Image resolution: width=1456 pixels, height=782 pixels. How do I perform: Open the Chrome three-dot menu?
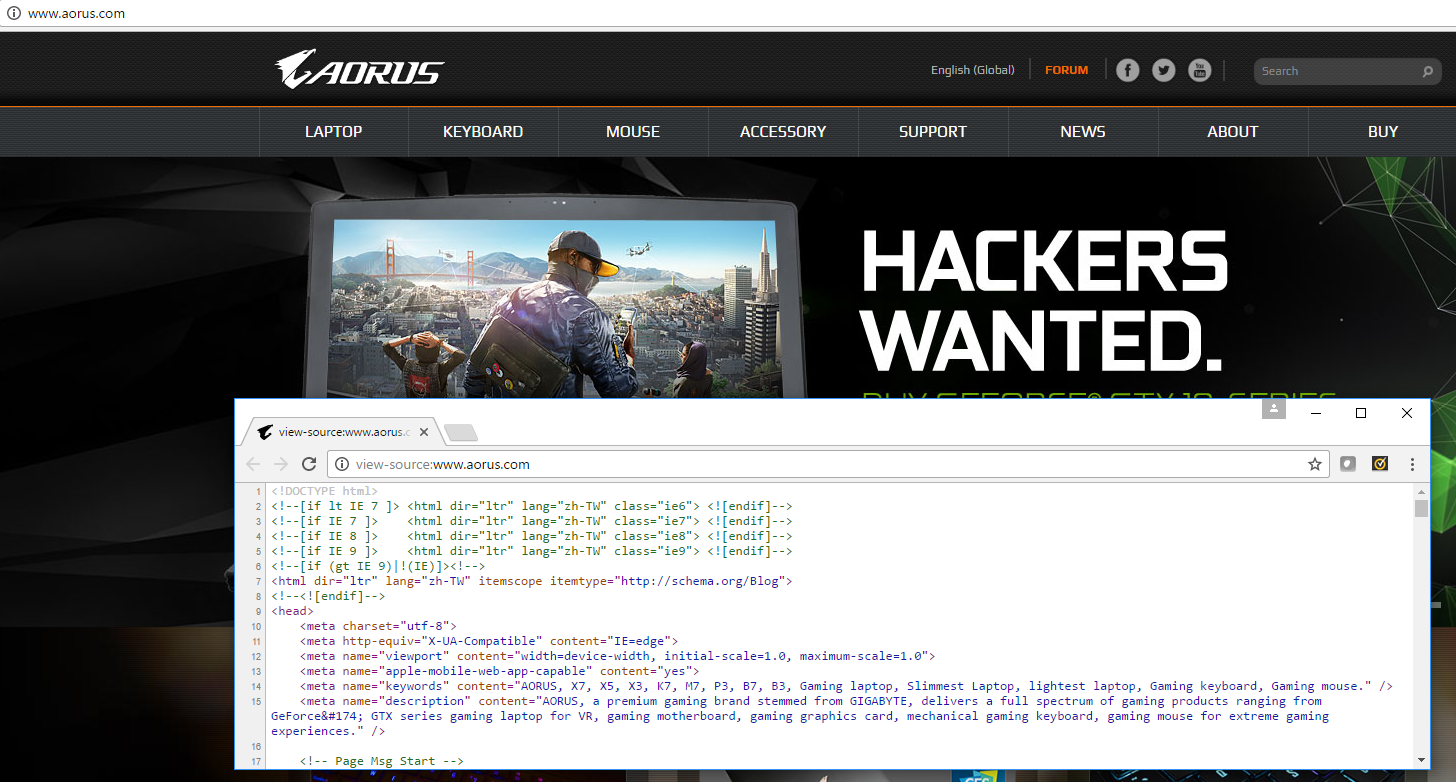1412,464
